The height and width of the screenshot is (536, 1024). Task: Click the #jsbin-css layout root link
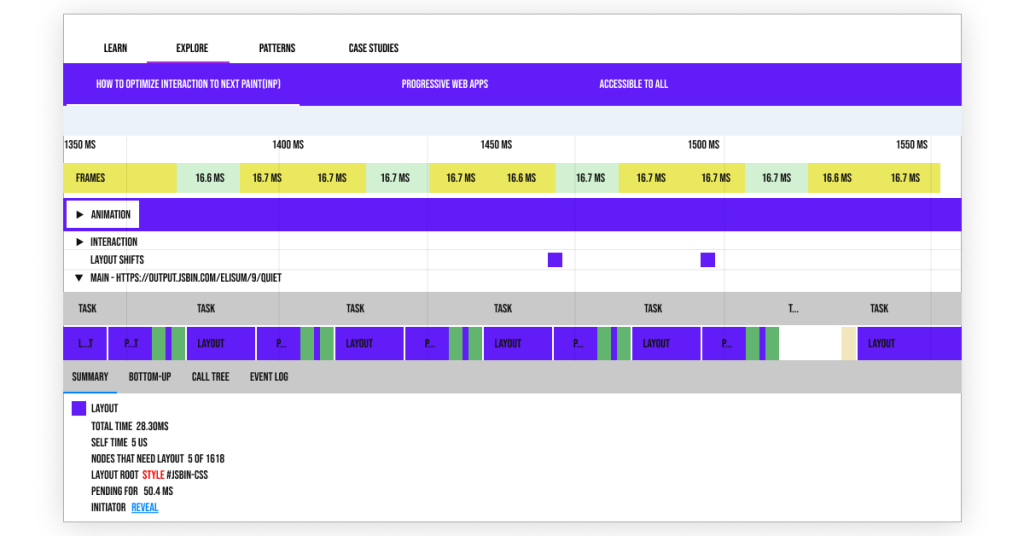[x=187, y=475]
